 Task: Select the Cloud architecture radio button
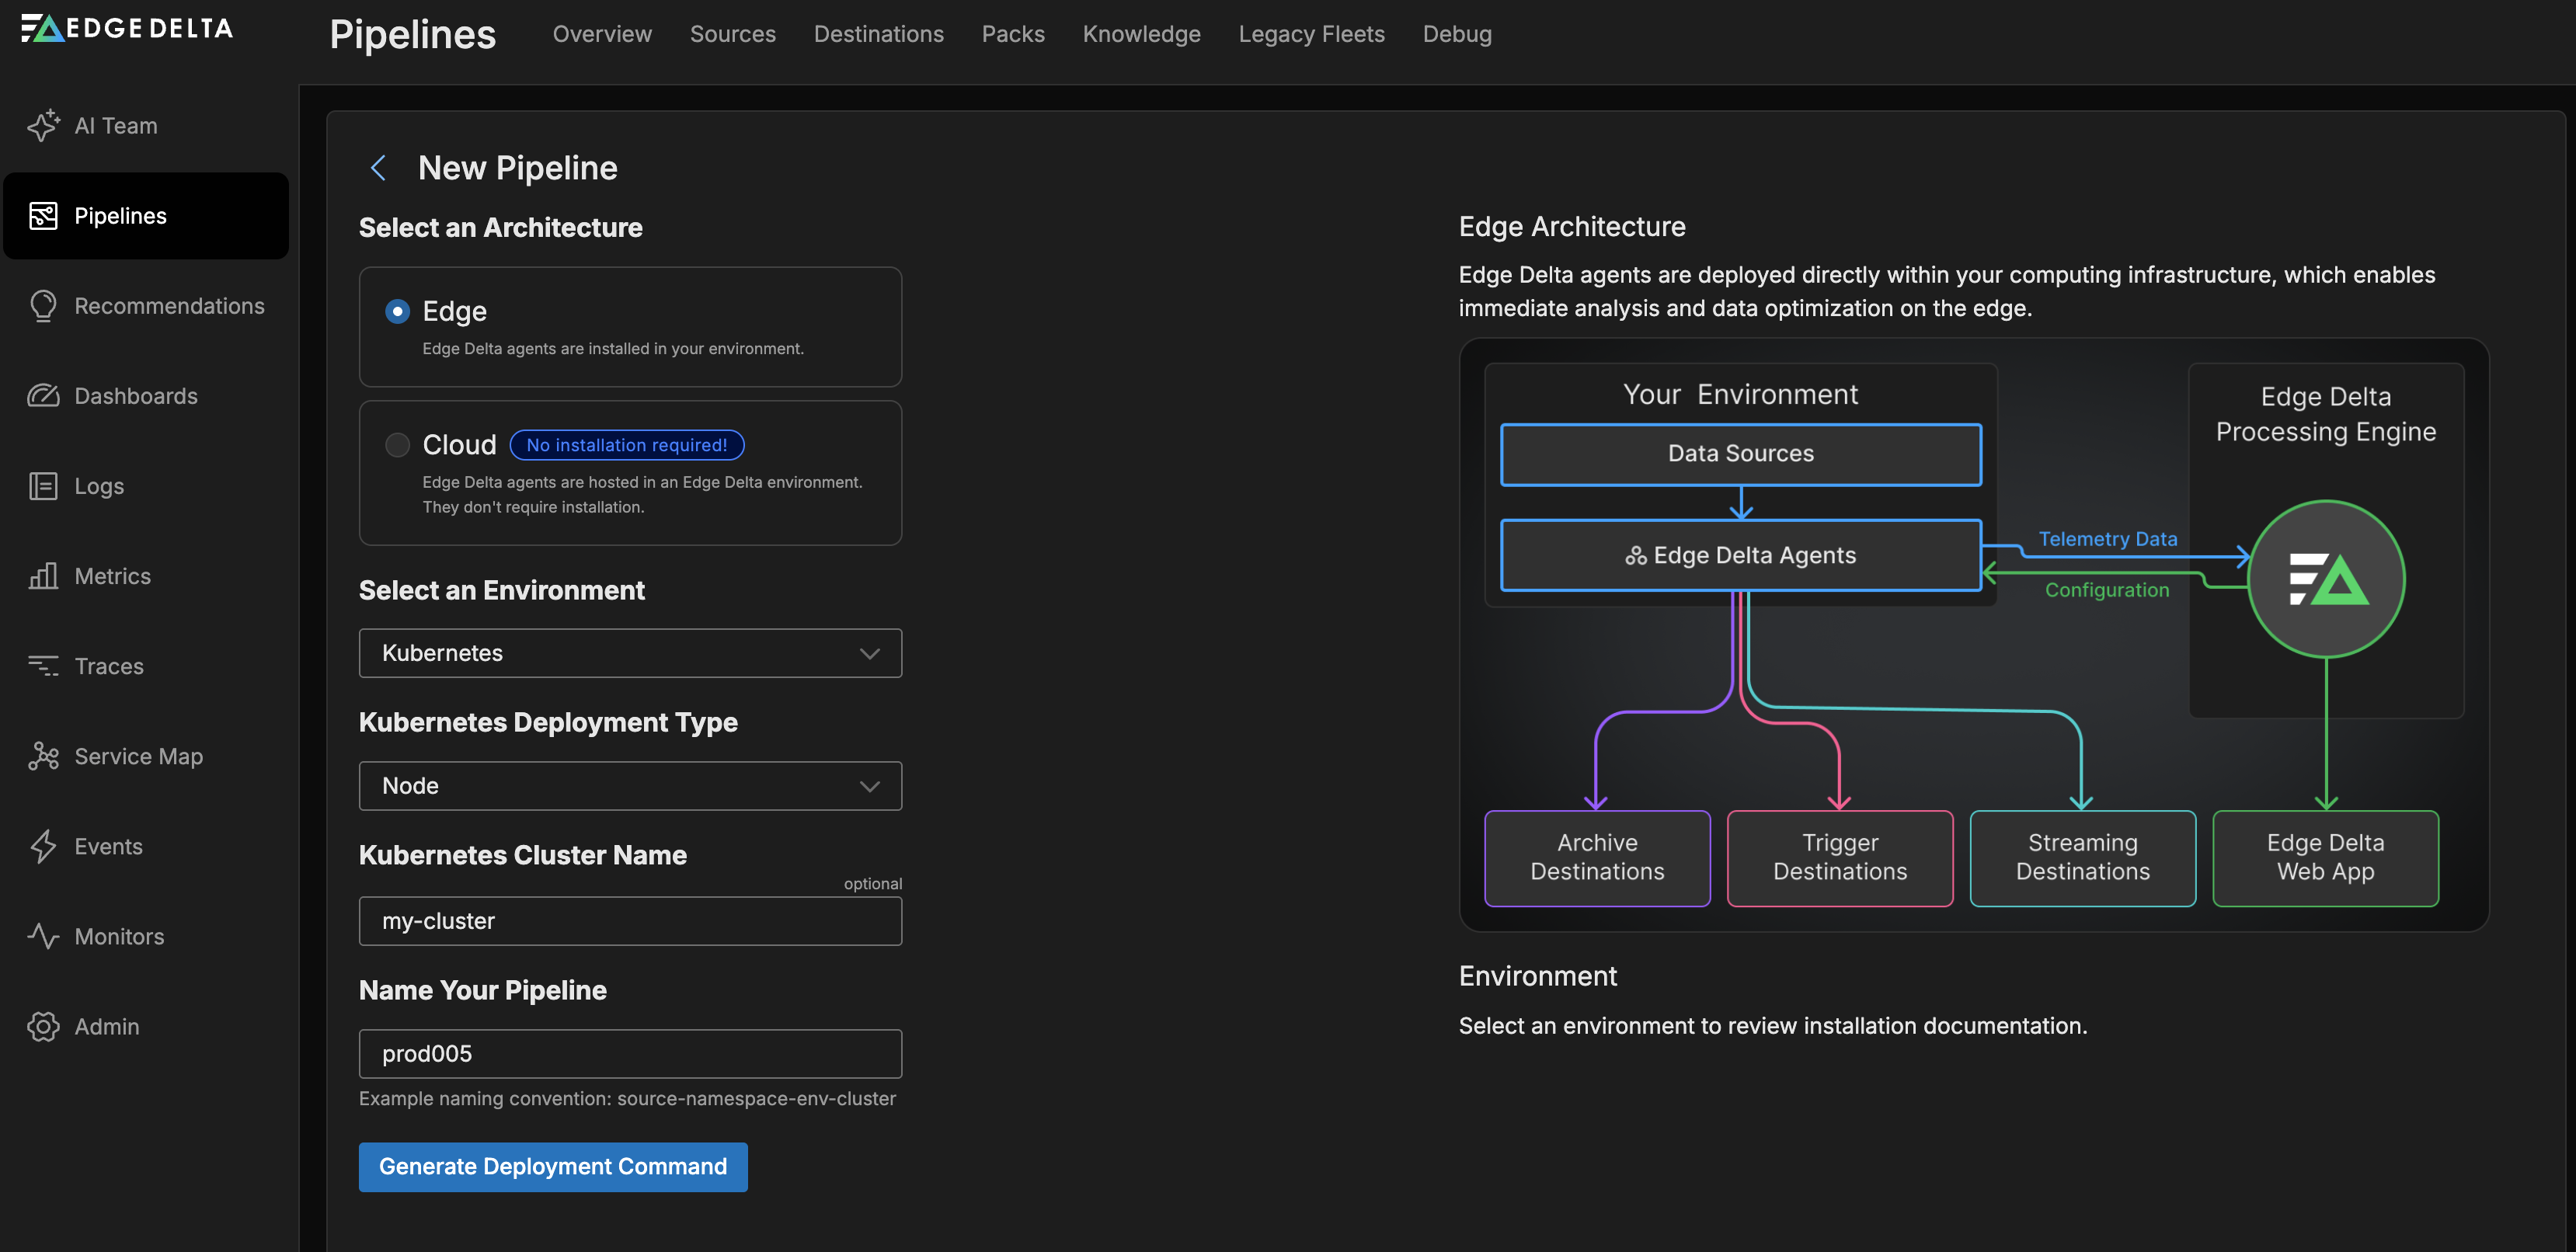coord(397,444)
